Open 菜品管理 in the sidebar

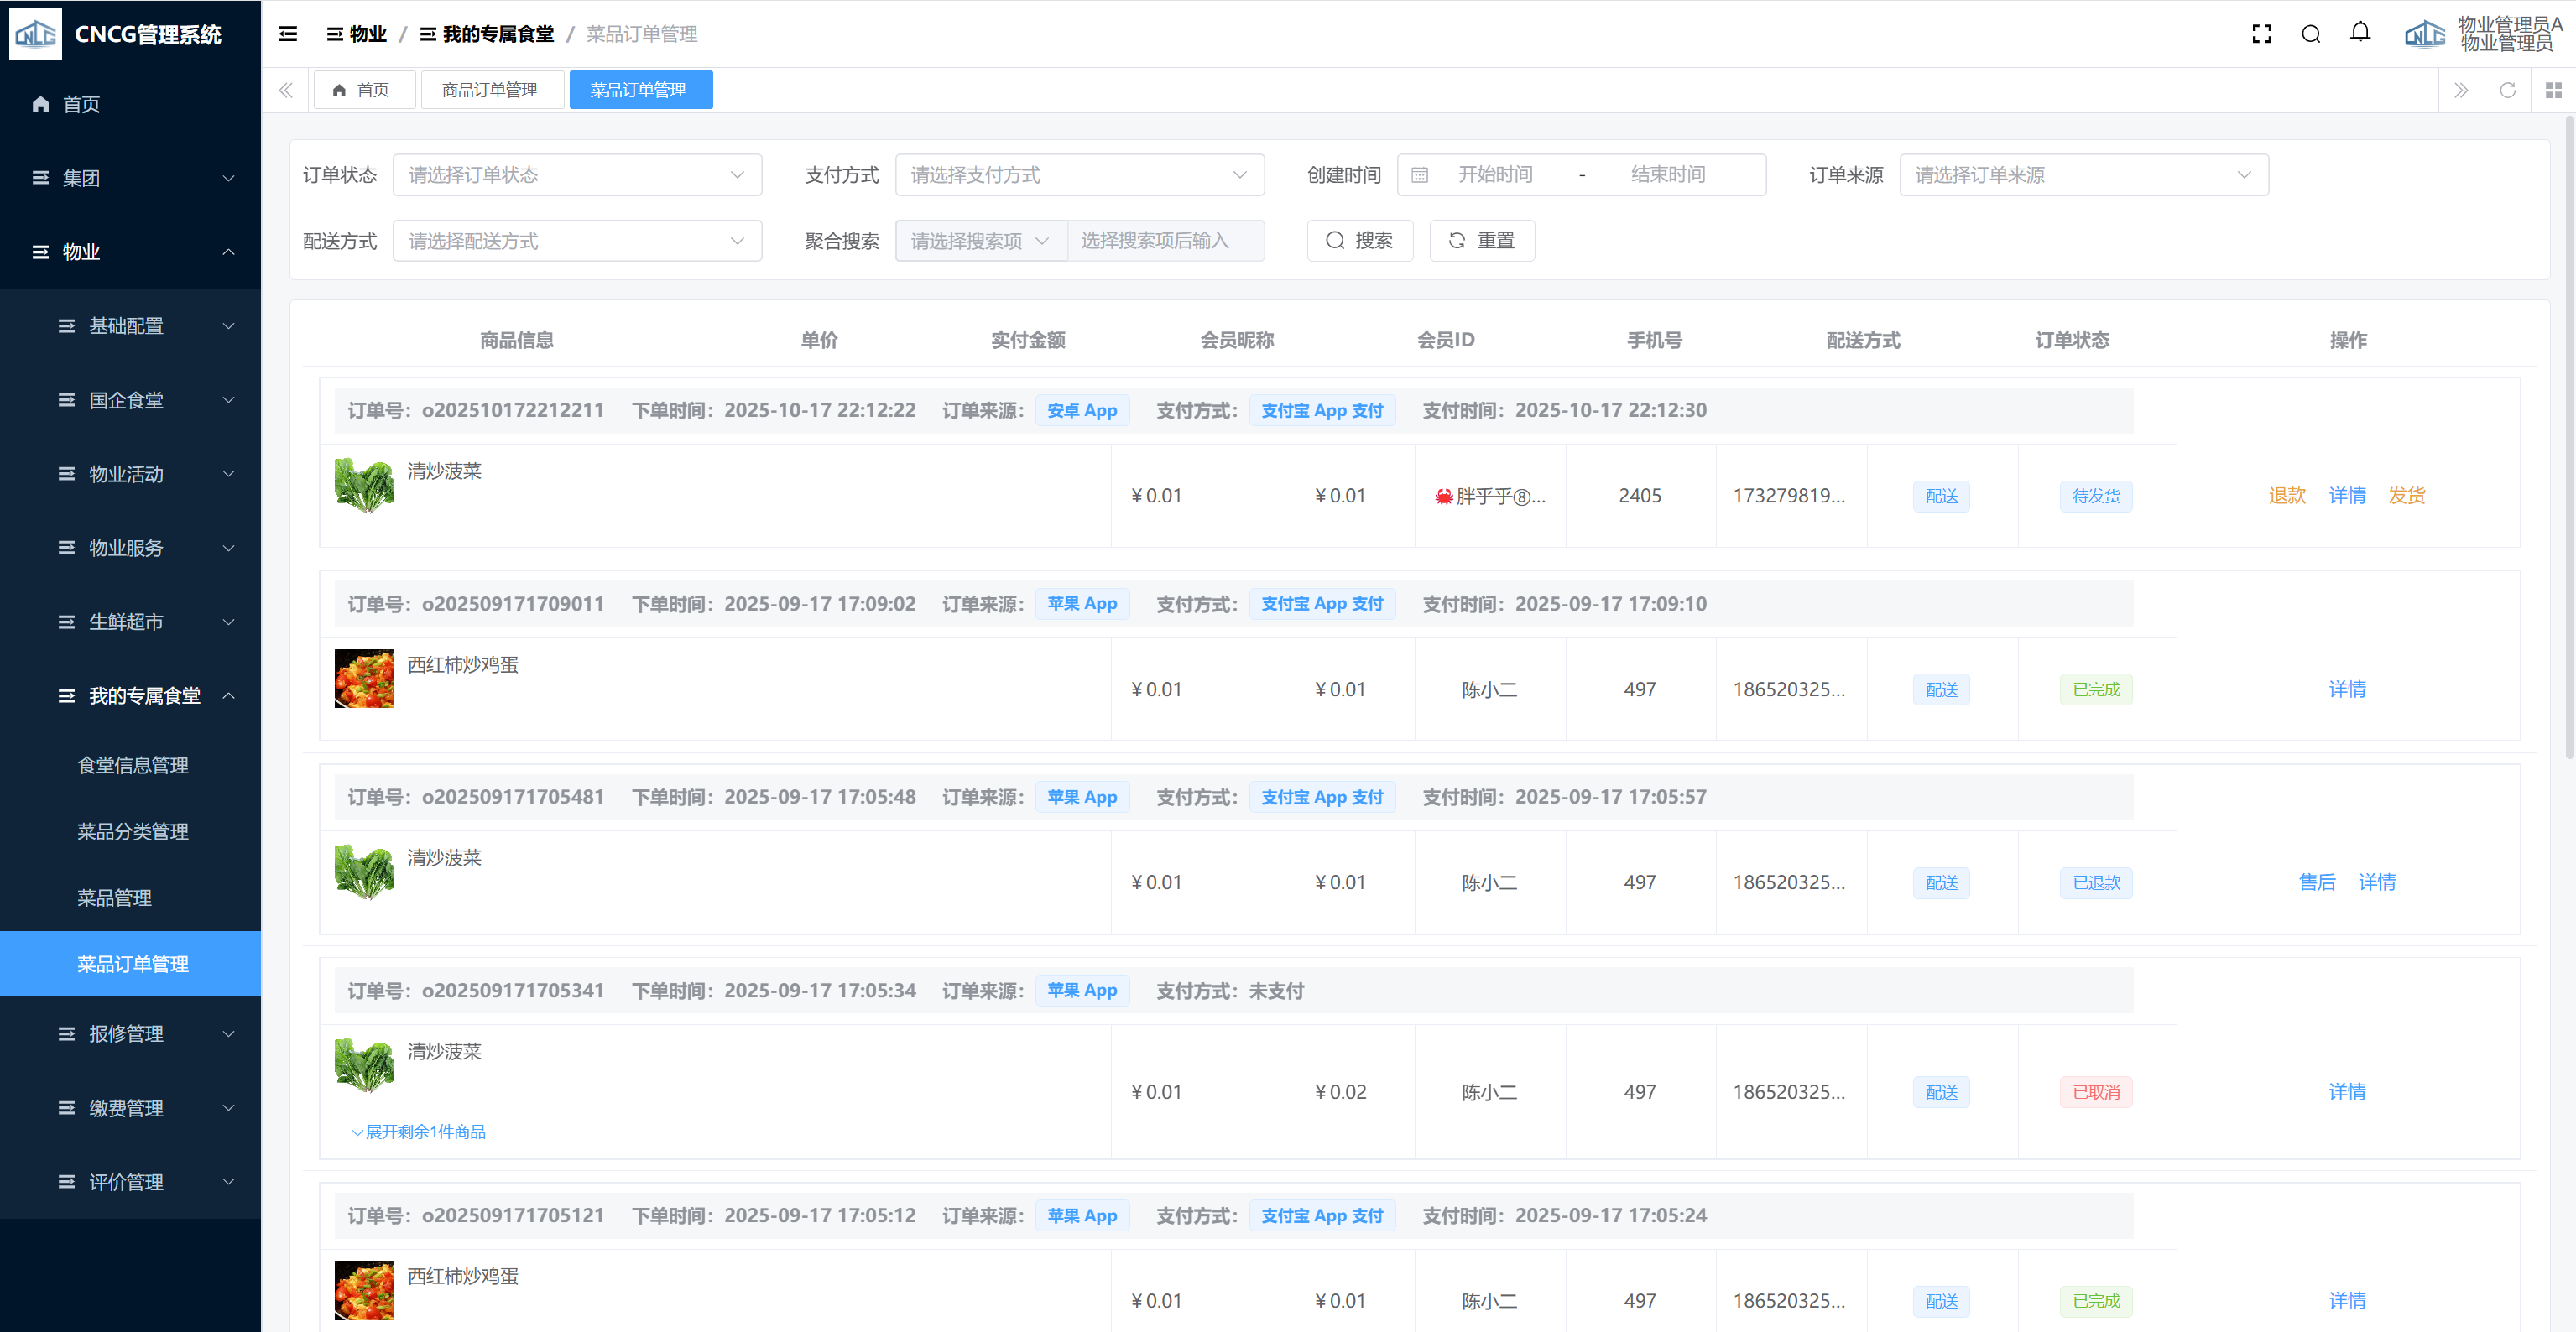[x=114, y=898]
